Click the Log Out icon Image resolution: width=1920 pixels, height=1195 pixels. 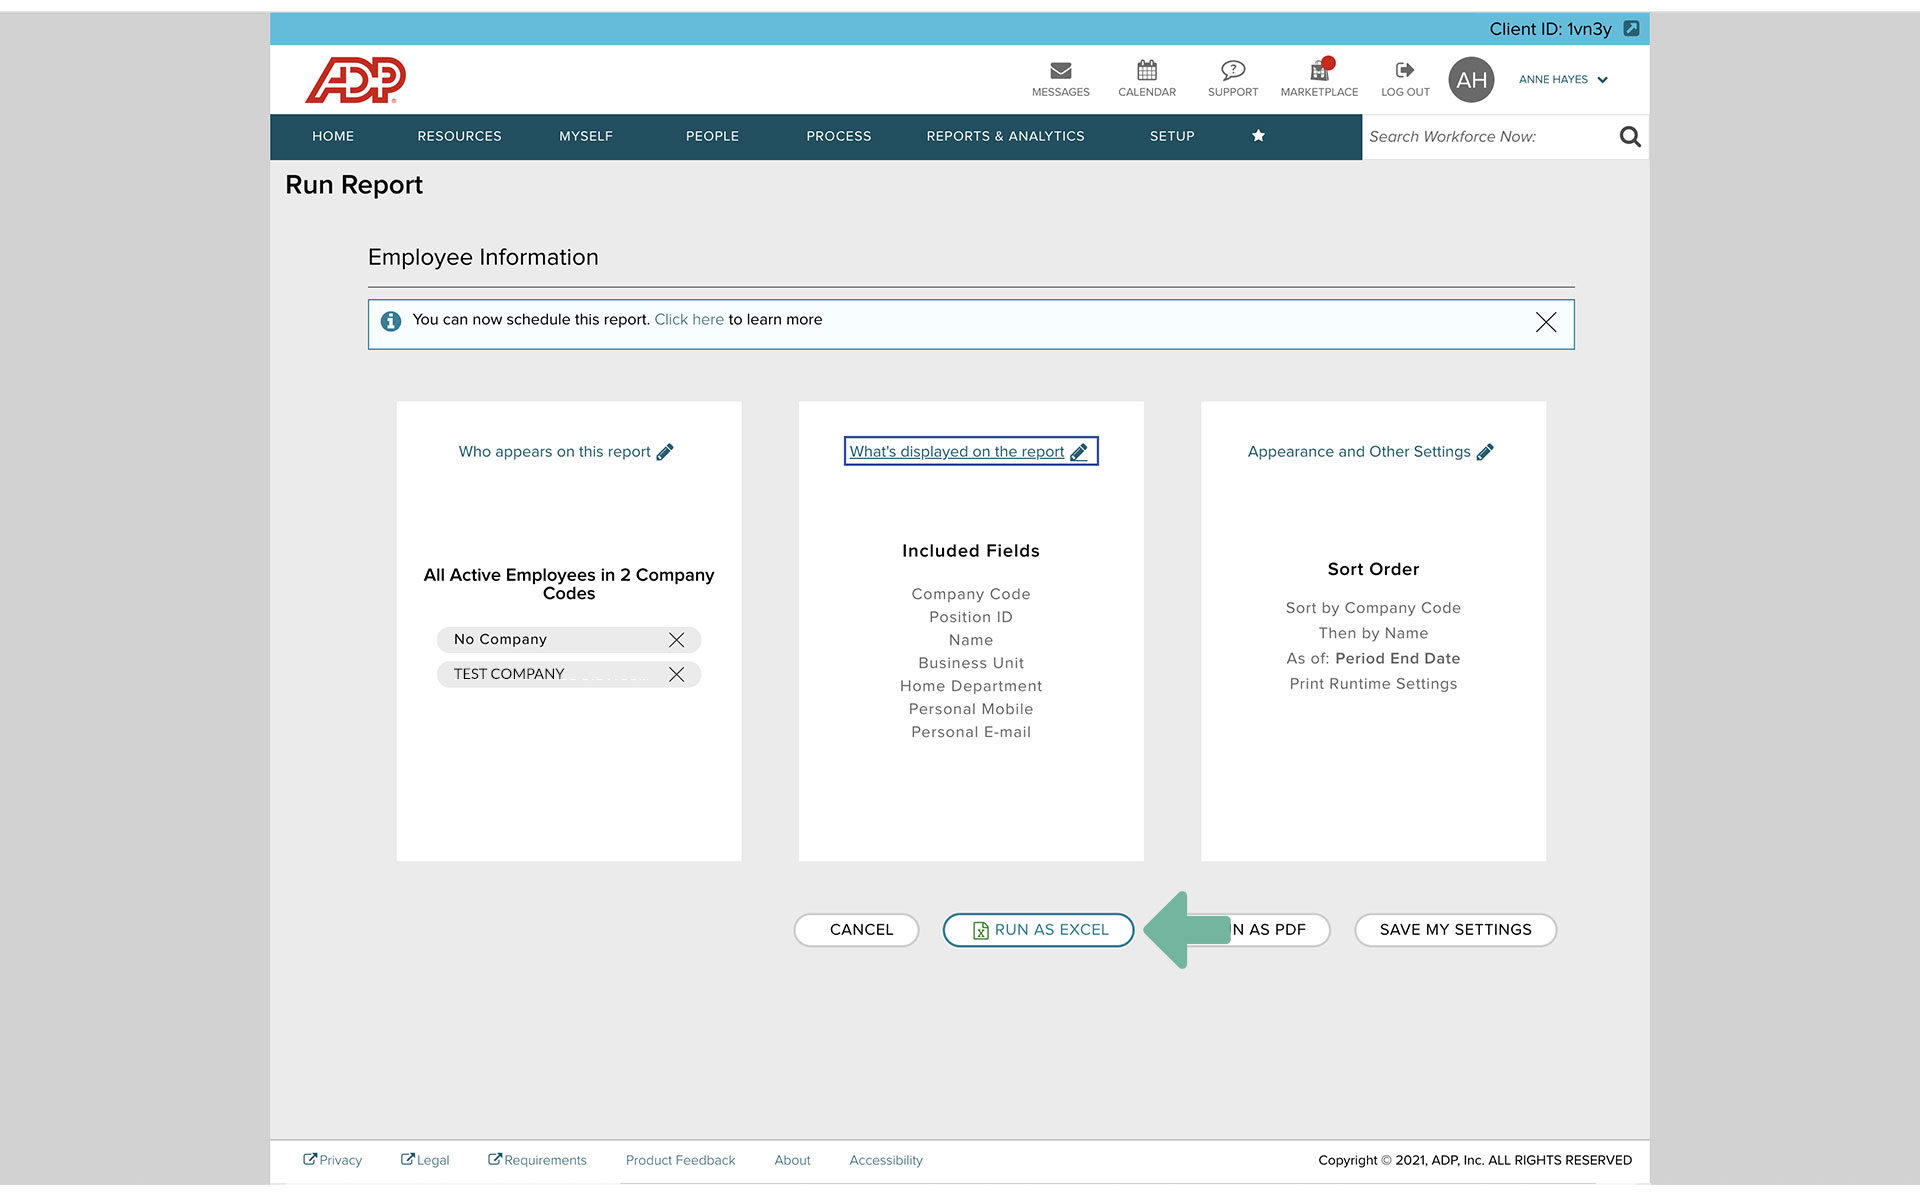[x=1405, y=70]
